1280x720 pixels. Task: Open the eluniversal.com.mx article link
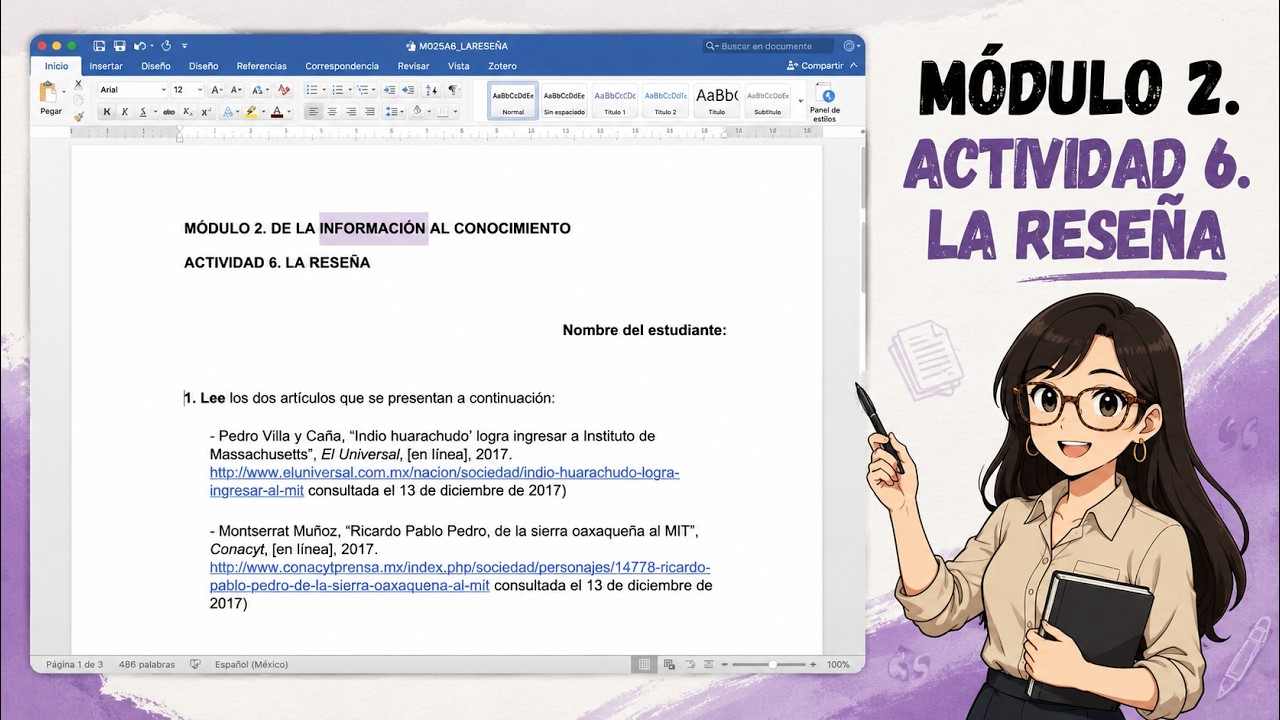[x=444, y=481]
